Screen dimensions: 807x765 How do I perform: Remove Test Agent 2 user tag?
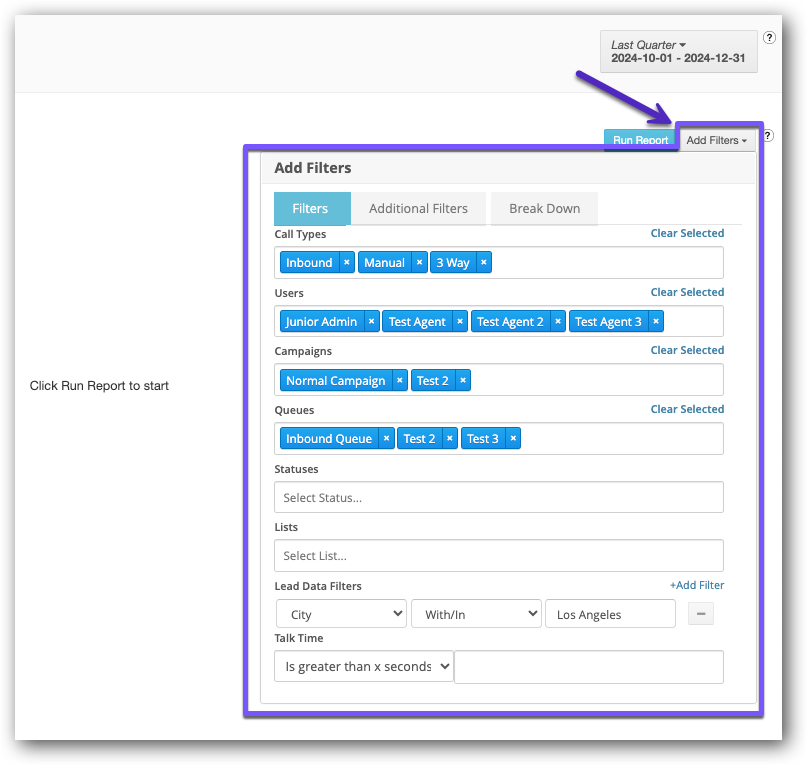pos(558,321)
